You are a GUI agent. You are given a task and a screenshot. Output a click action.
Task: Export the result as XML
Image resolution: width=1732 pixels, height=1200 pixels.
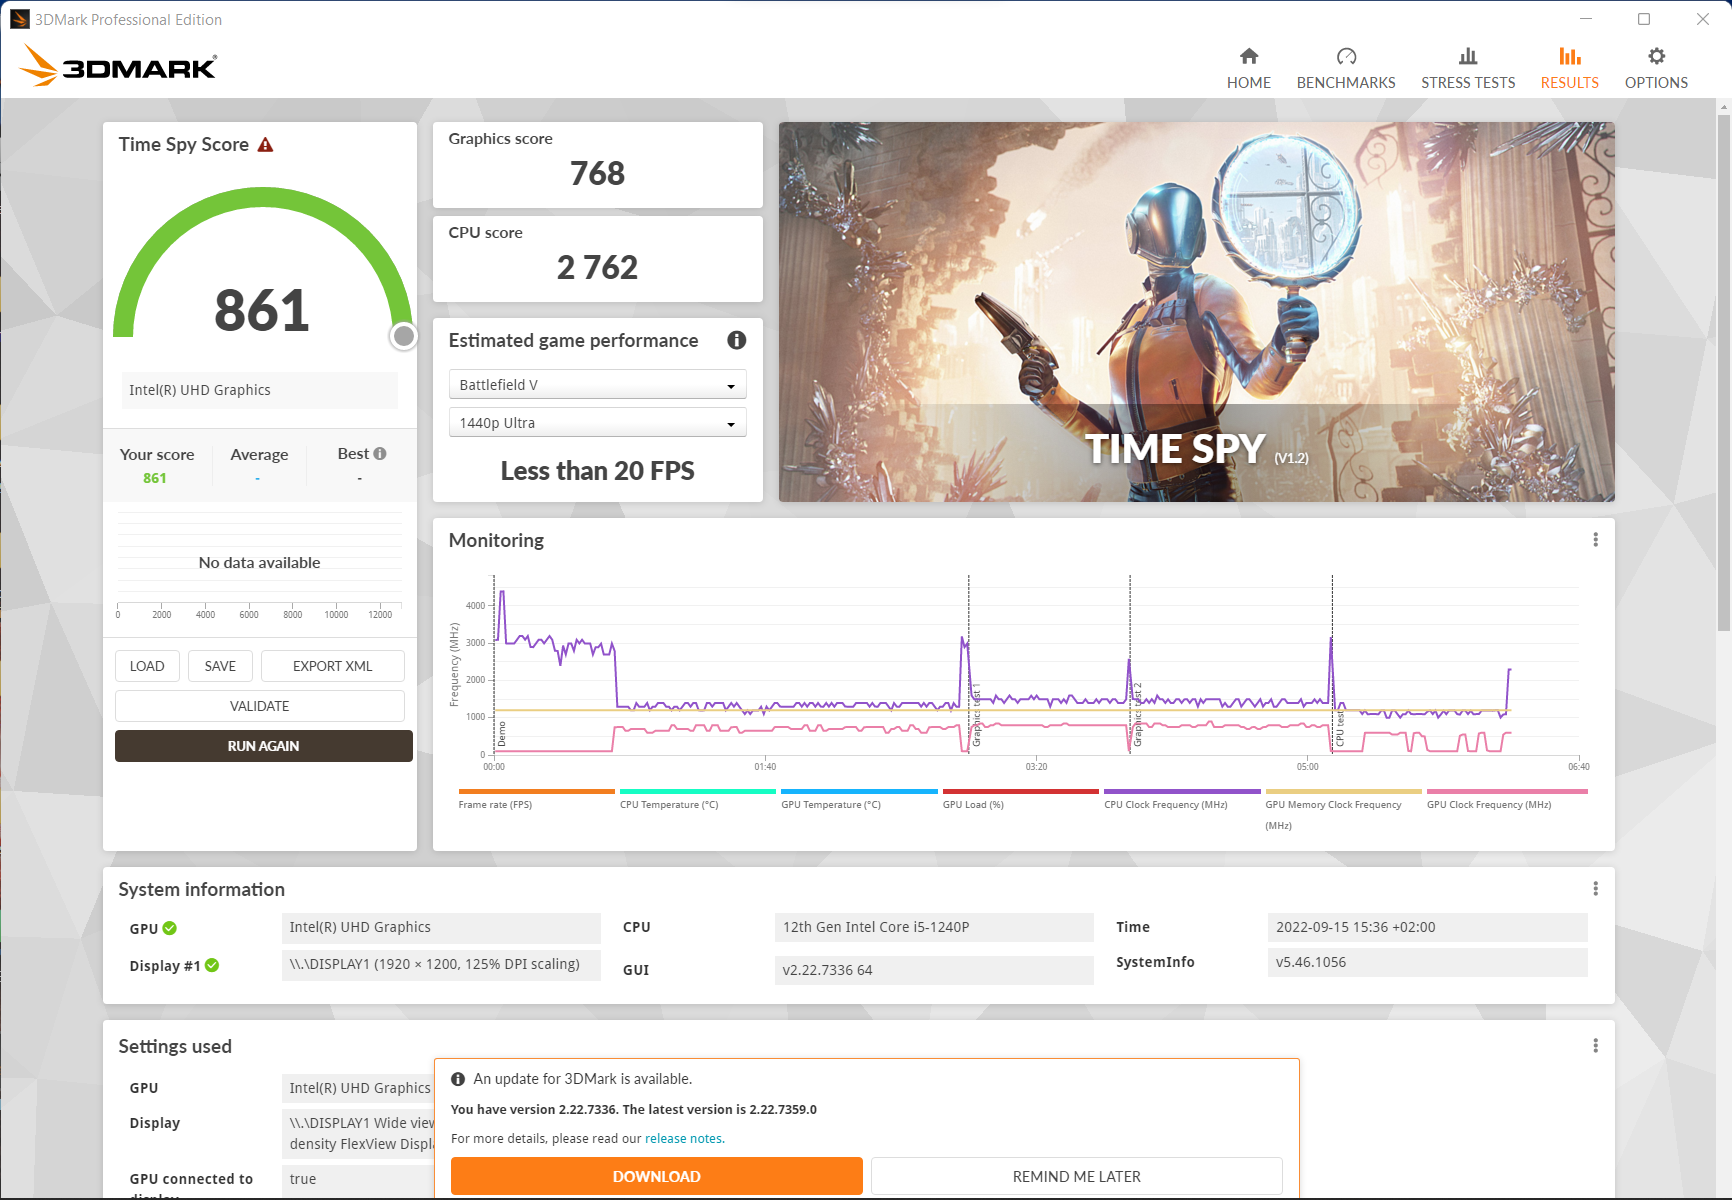(x=332, y=666)
